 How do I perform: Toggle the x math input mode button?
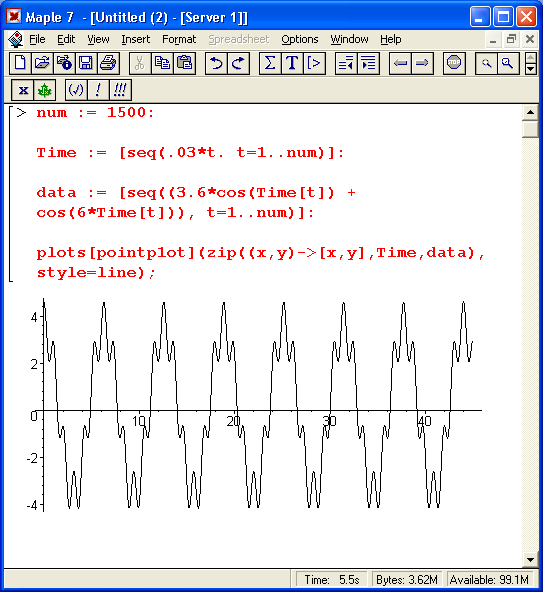click(23, 90)
